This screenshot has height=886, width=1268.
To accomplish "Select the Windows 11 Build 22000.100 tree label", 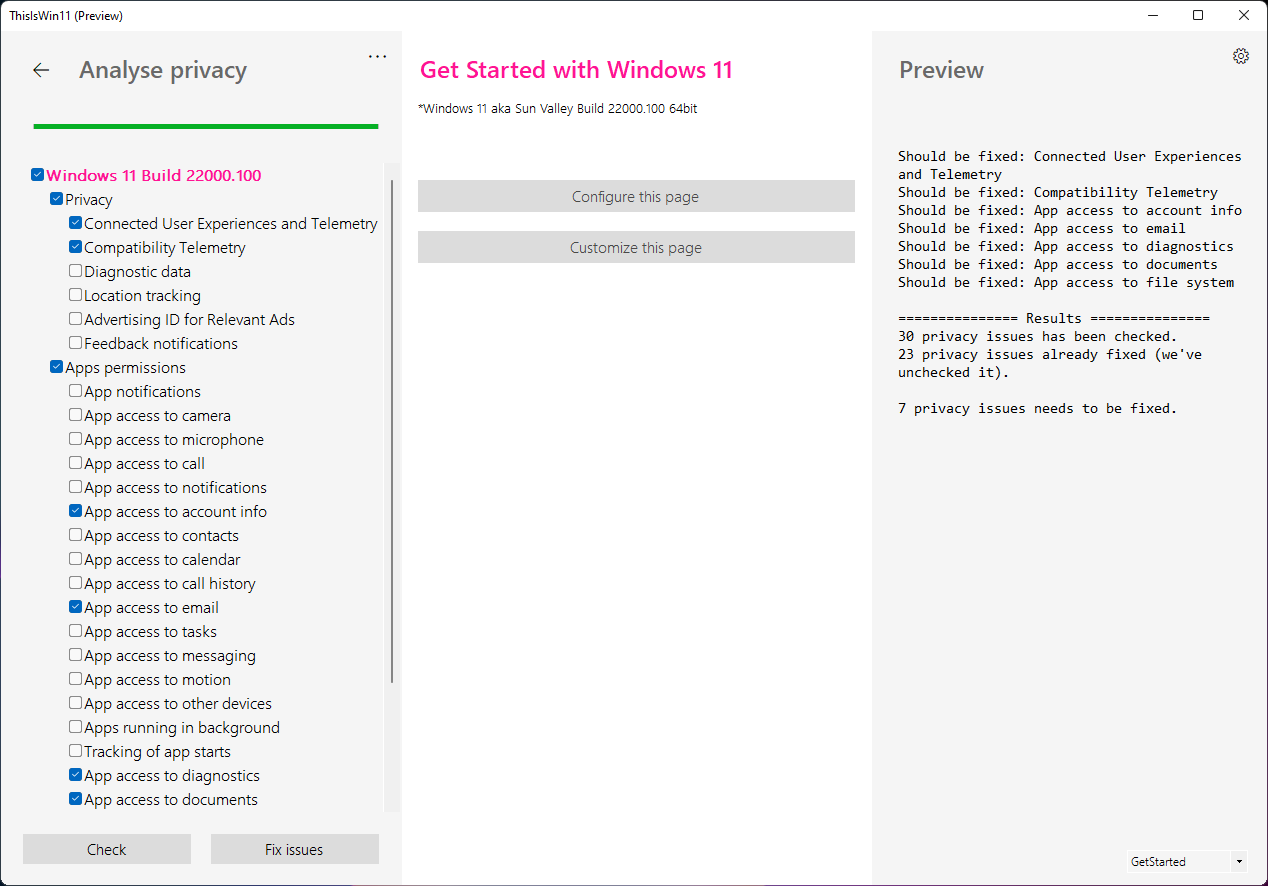I will 154,175.
